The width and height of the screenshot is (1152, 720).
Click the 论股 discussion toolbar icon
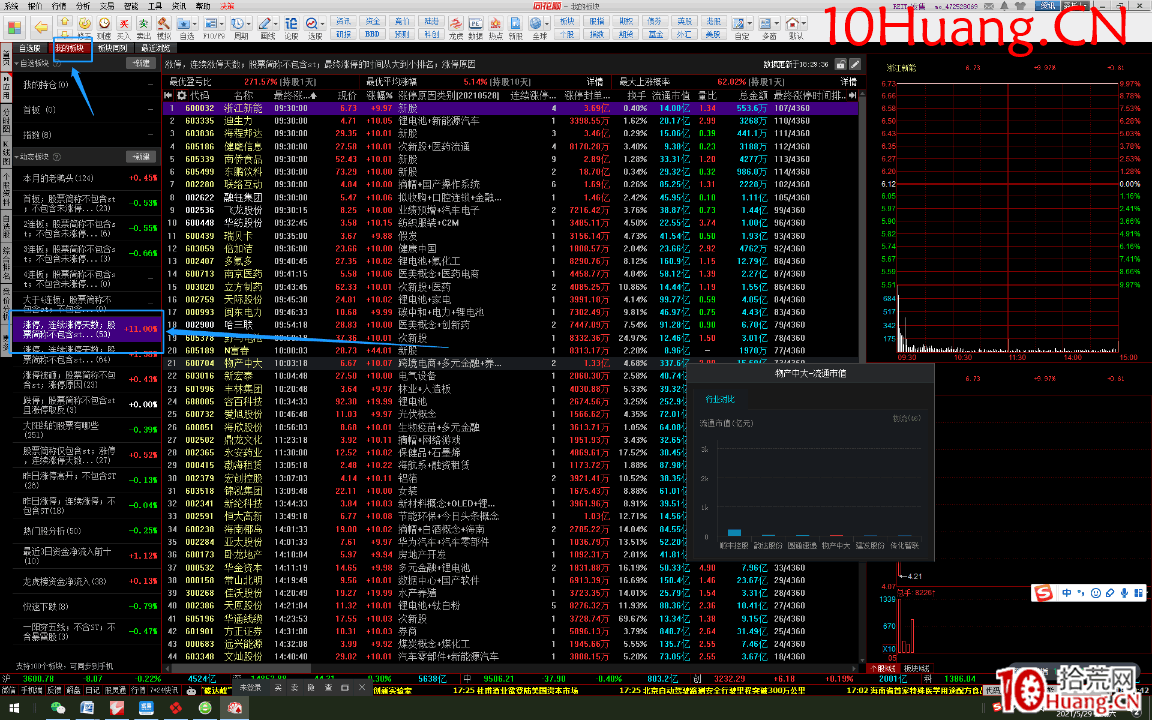[291, 25]
